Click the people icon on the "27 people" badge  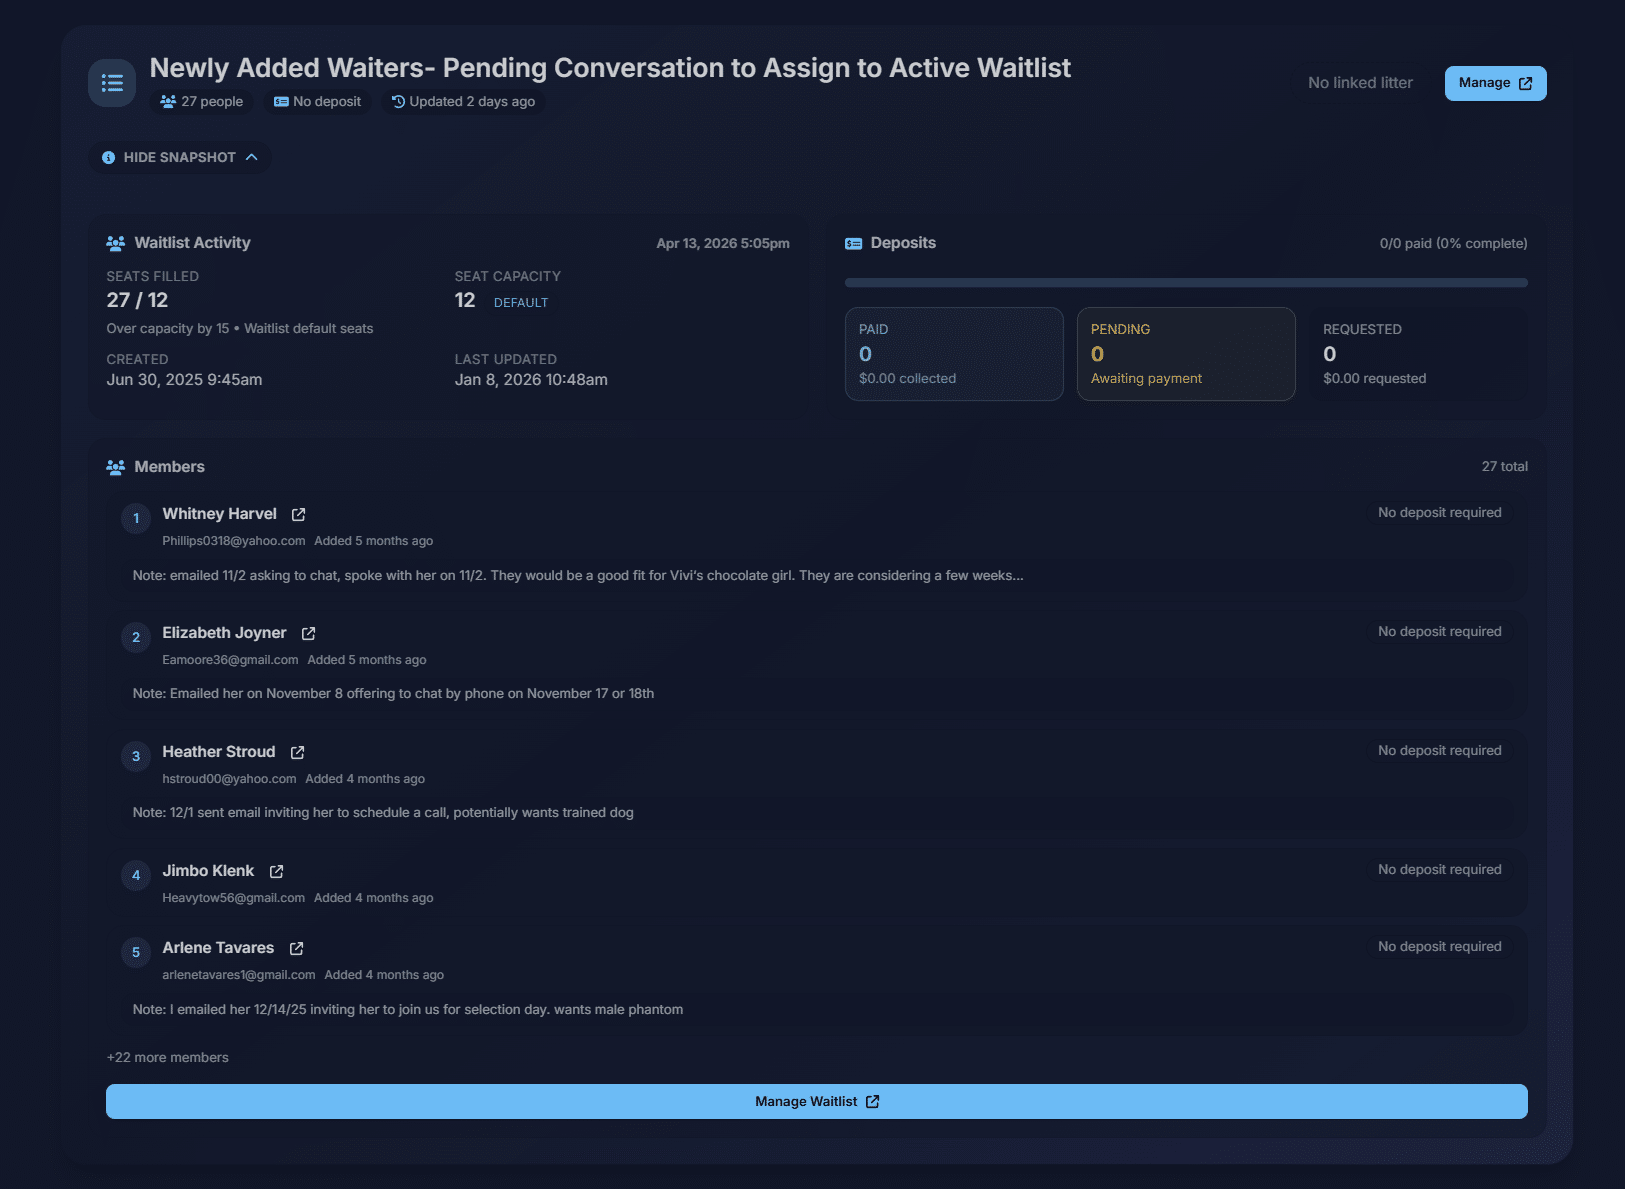pyautogui.click(x=167, y=101)
